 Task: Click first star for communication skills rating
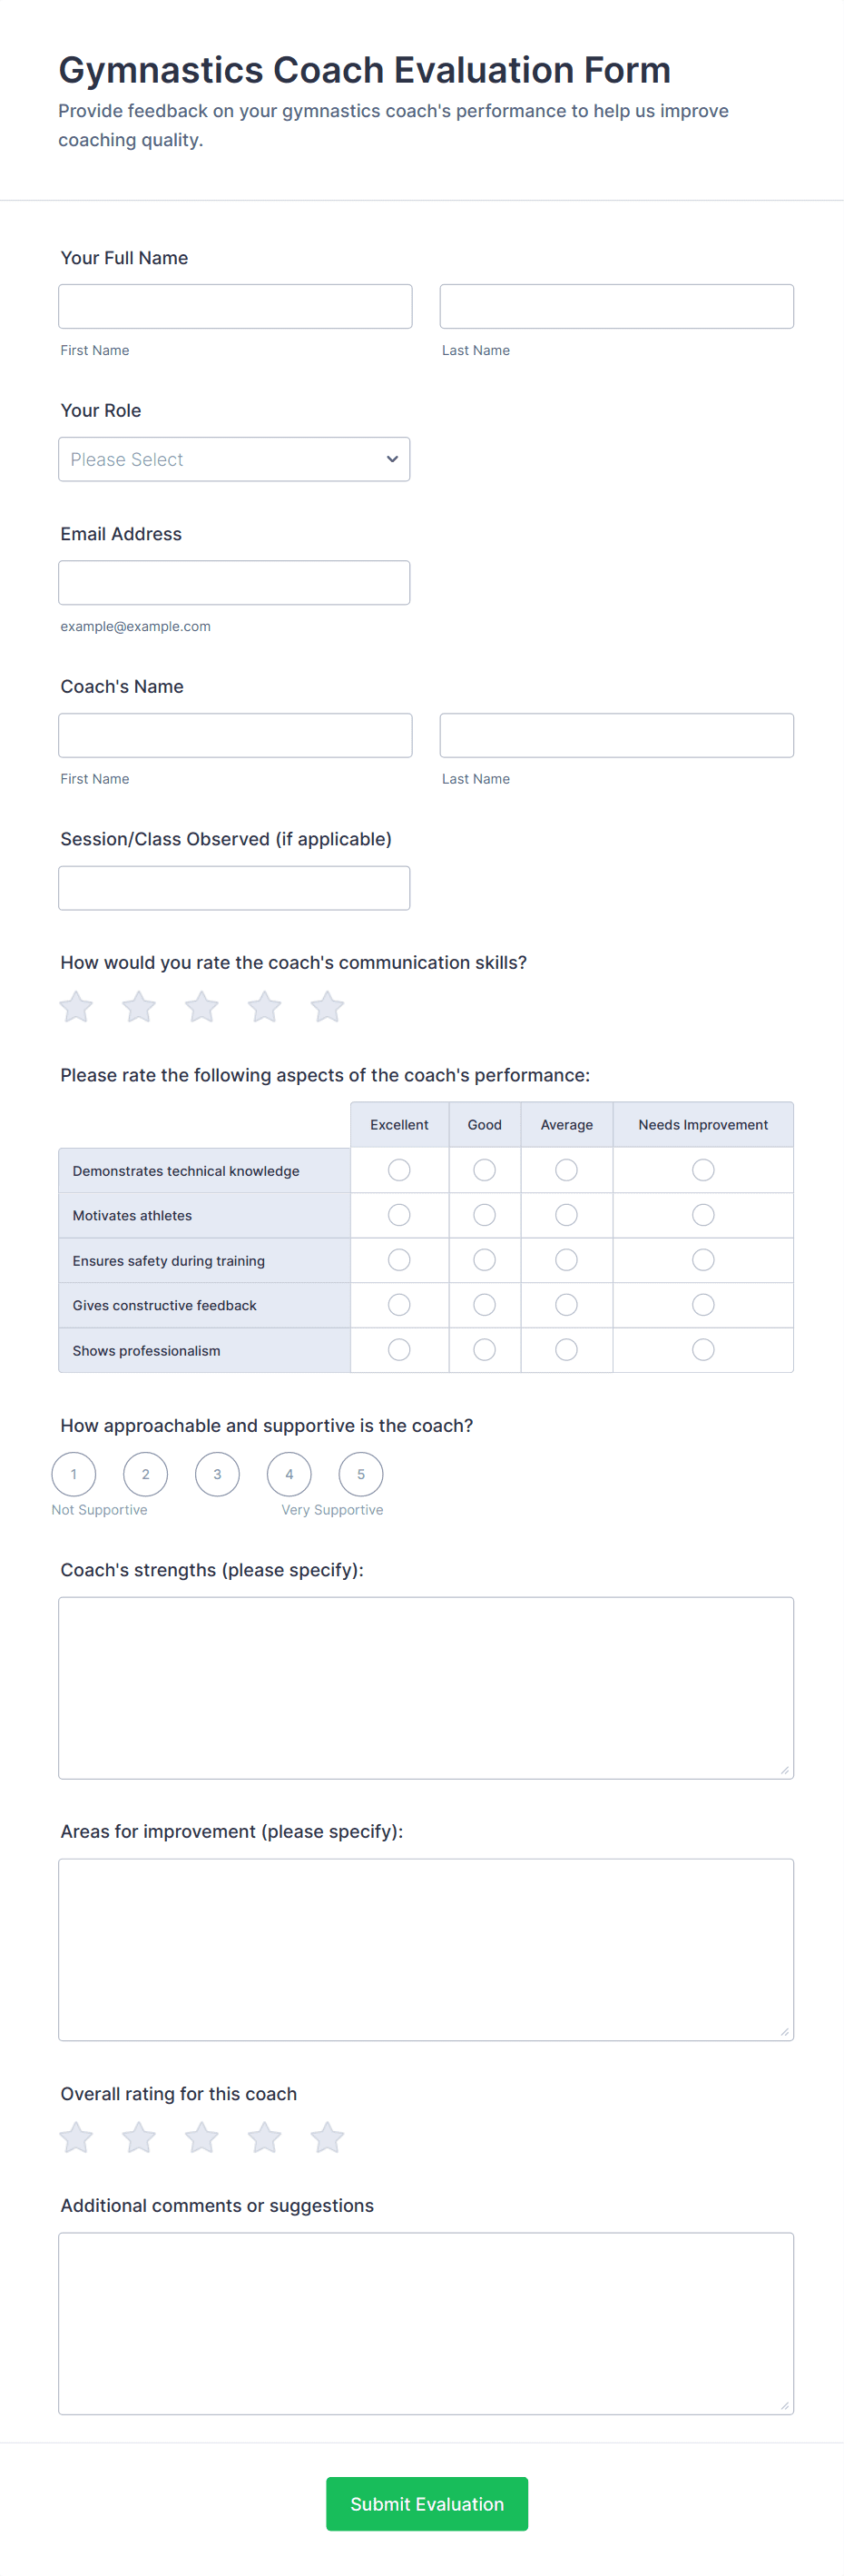pos(76,1006)
